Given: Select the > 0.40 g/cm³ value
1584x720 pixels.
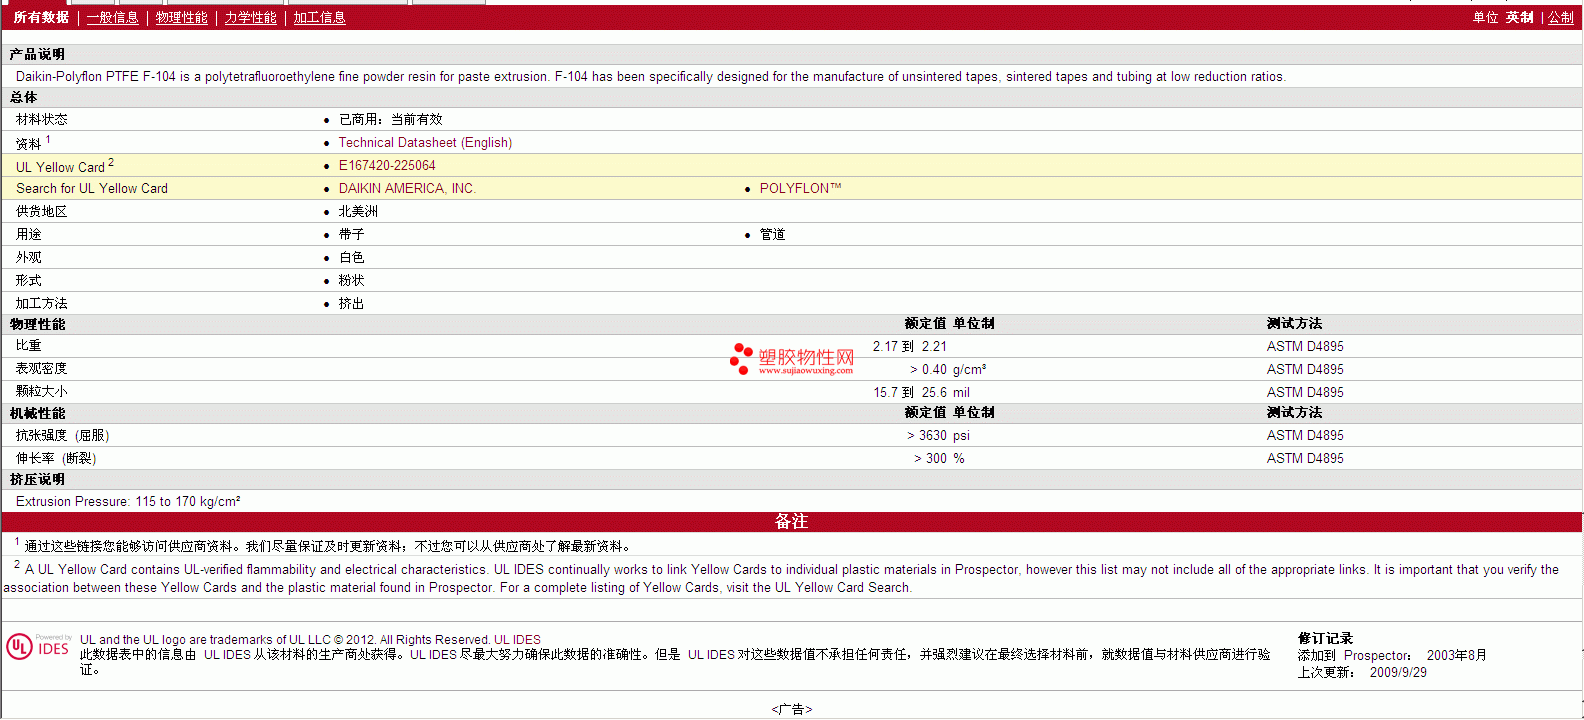Looking at the screenshot, I should (x=948, y=370).
